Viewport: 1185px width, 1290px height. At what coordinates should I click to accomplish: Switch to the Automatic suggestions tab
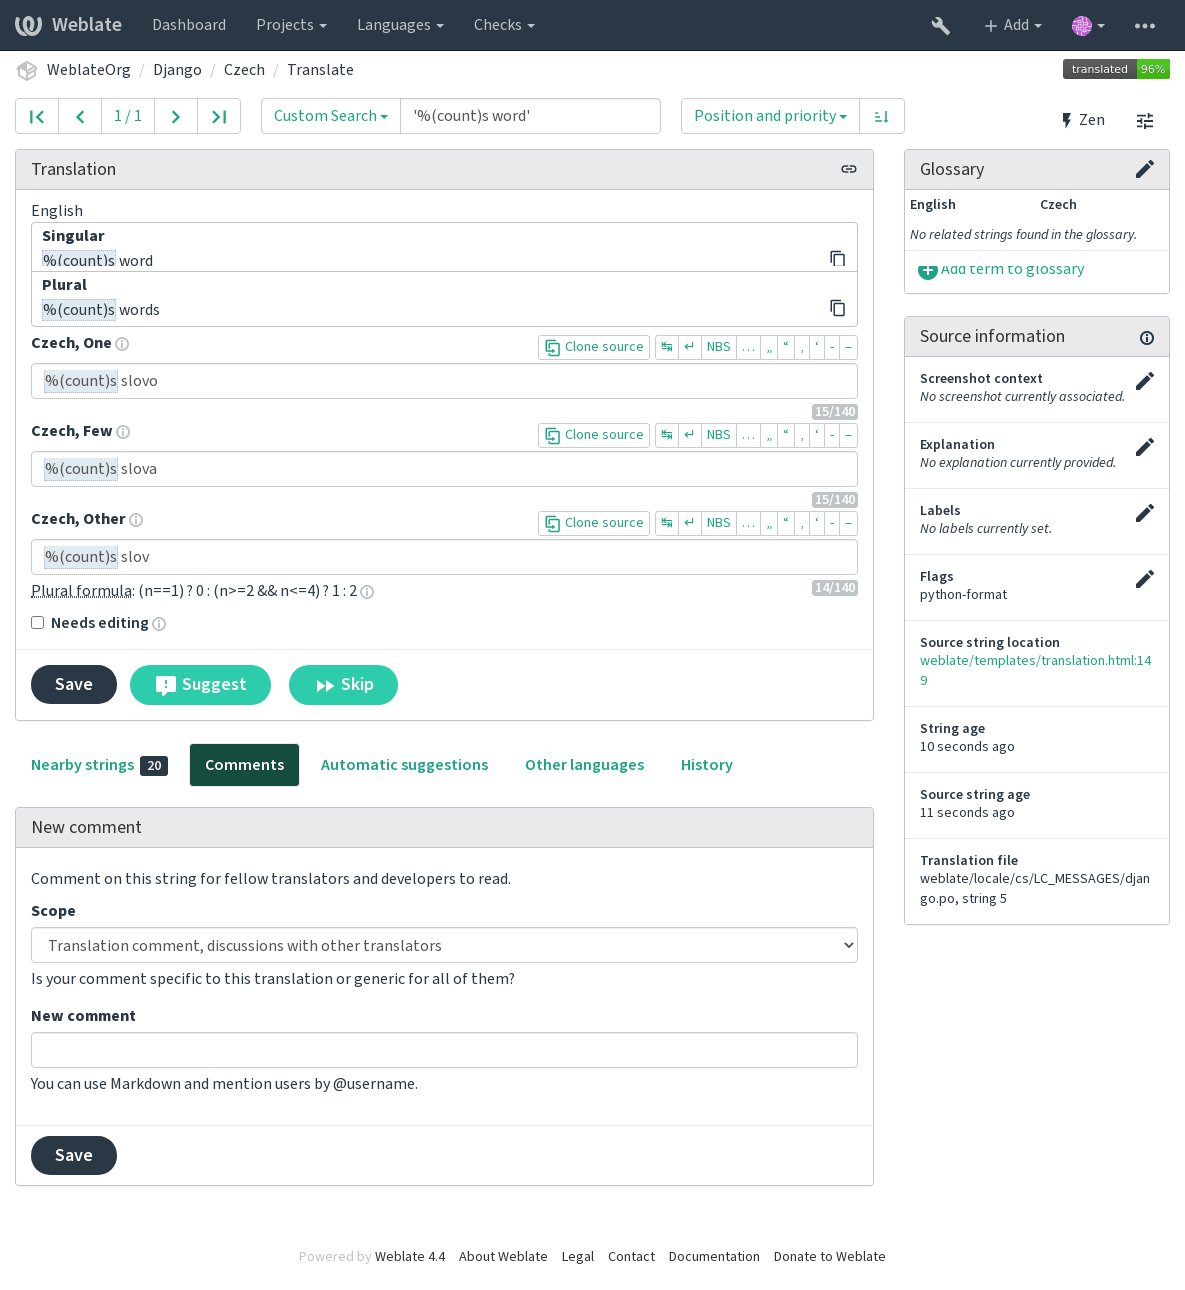point(405,765)
